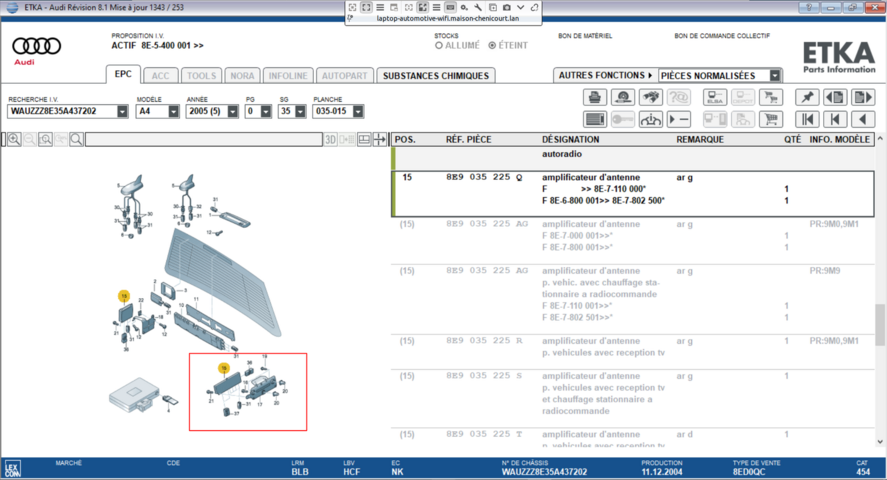The image size is (887, 480).
Task: Open the ANNÉE 2005 (5) dropdown
Action: click(x=232, y=111)
